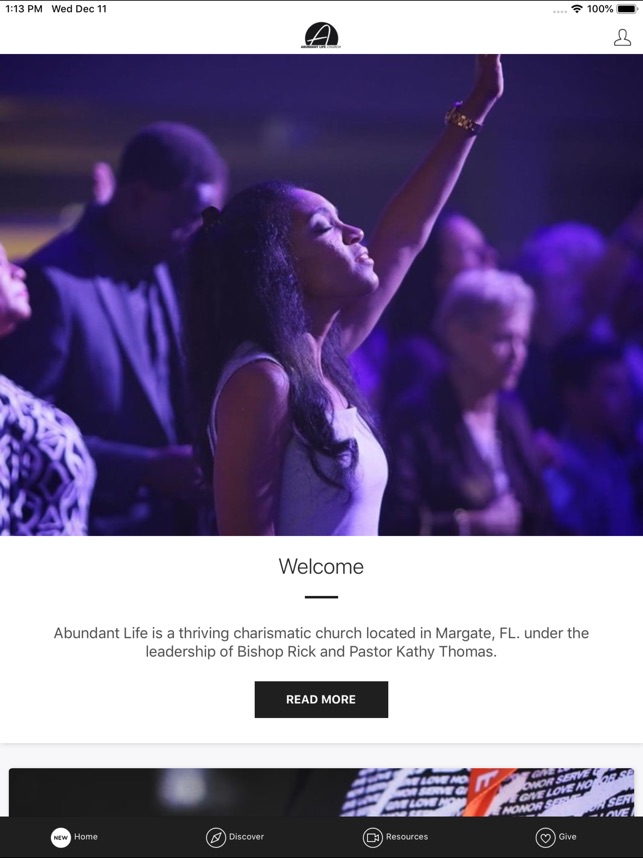The height and width of the screenshot is (858, 643).
Task: Open the user profile icon
Action: point(622,37)
